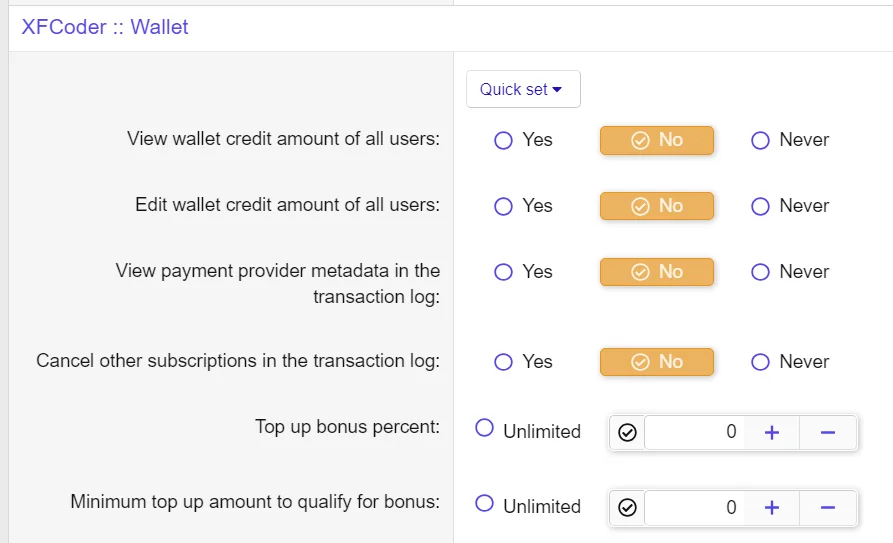Select the custom value radio for Minimum top up amount

point(627,507)
